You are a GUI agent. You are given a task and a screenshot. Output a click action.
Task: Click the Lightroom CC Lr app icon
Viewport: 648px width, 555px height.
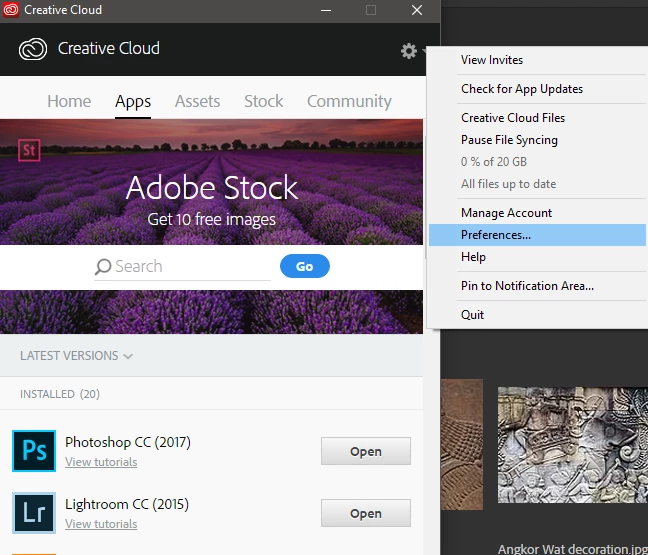[x=34, y=512]
